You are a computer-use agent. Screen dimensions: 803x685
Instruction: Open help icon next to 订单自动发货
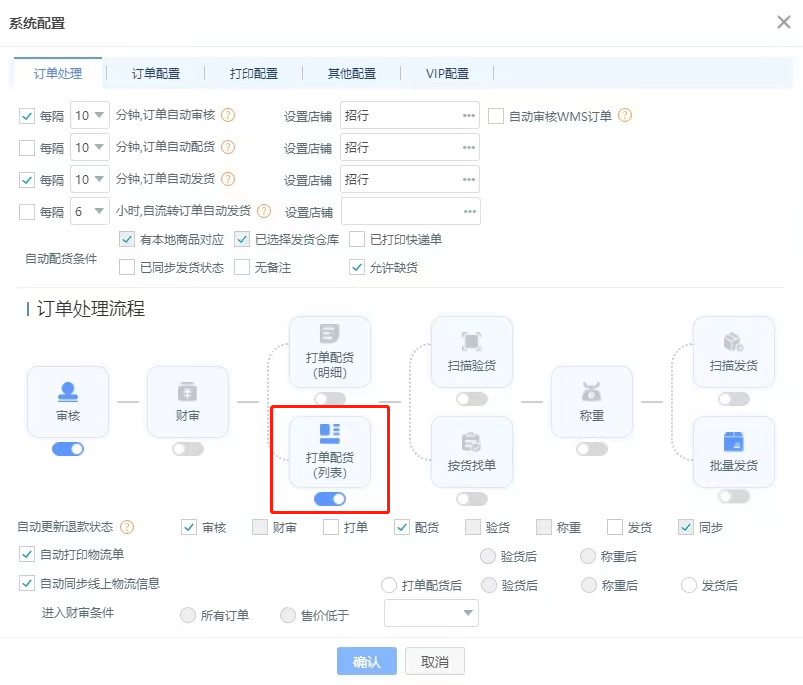tap(228, 179)
